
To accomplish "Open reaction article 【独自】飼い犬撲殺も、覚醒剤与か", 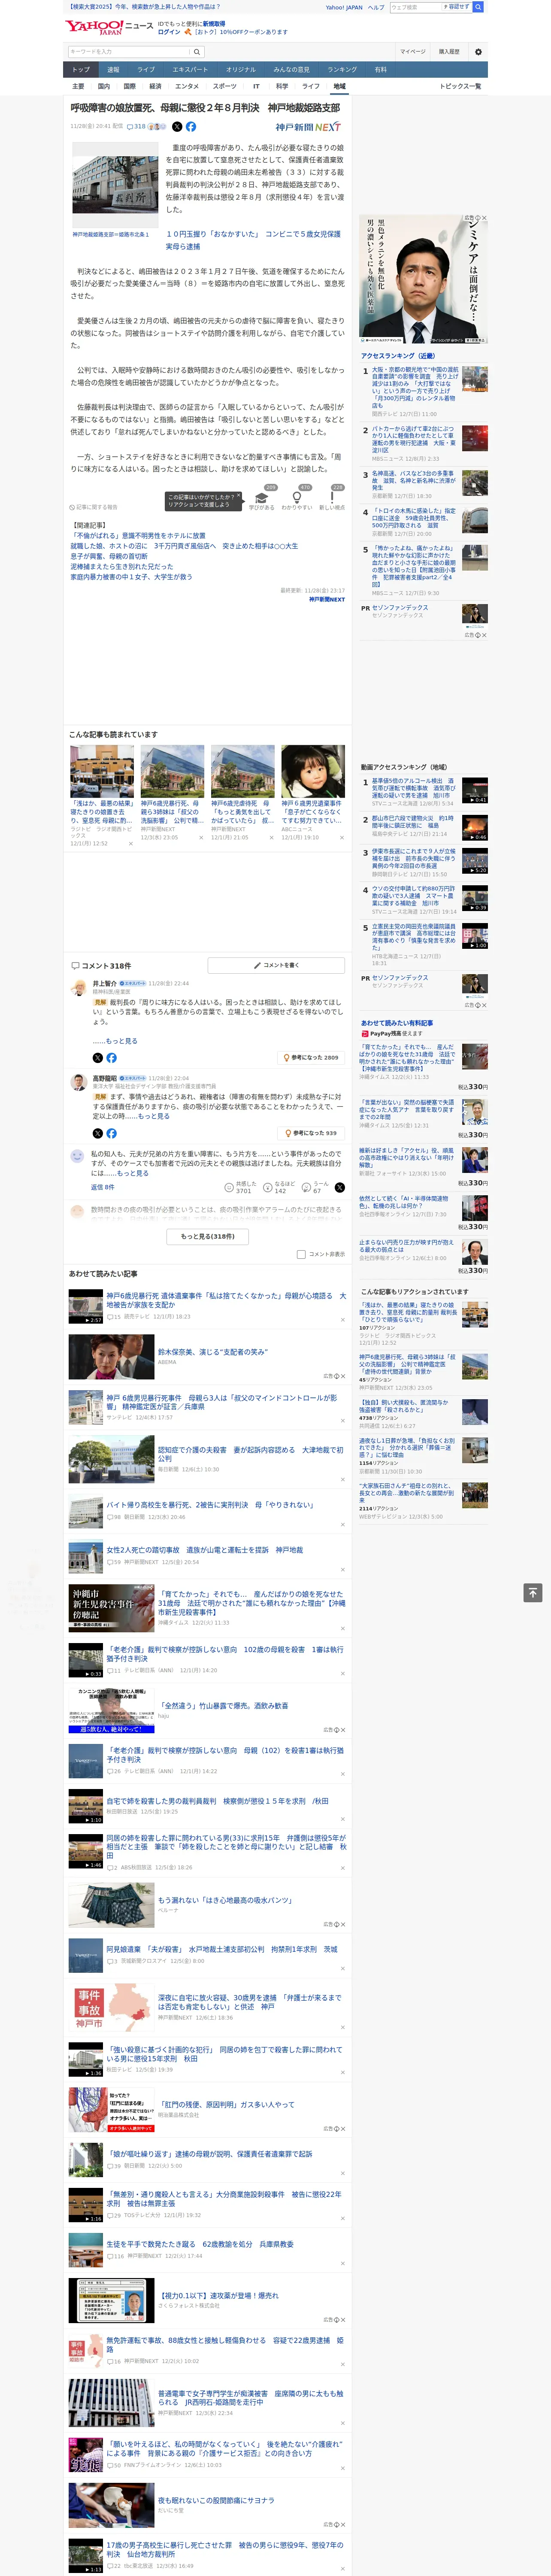I will 404,1406.
